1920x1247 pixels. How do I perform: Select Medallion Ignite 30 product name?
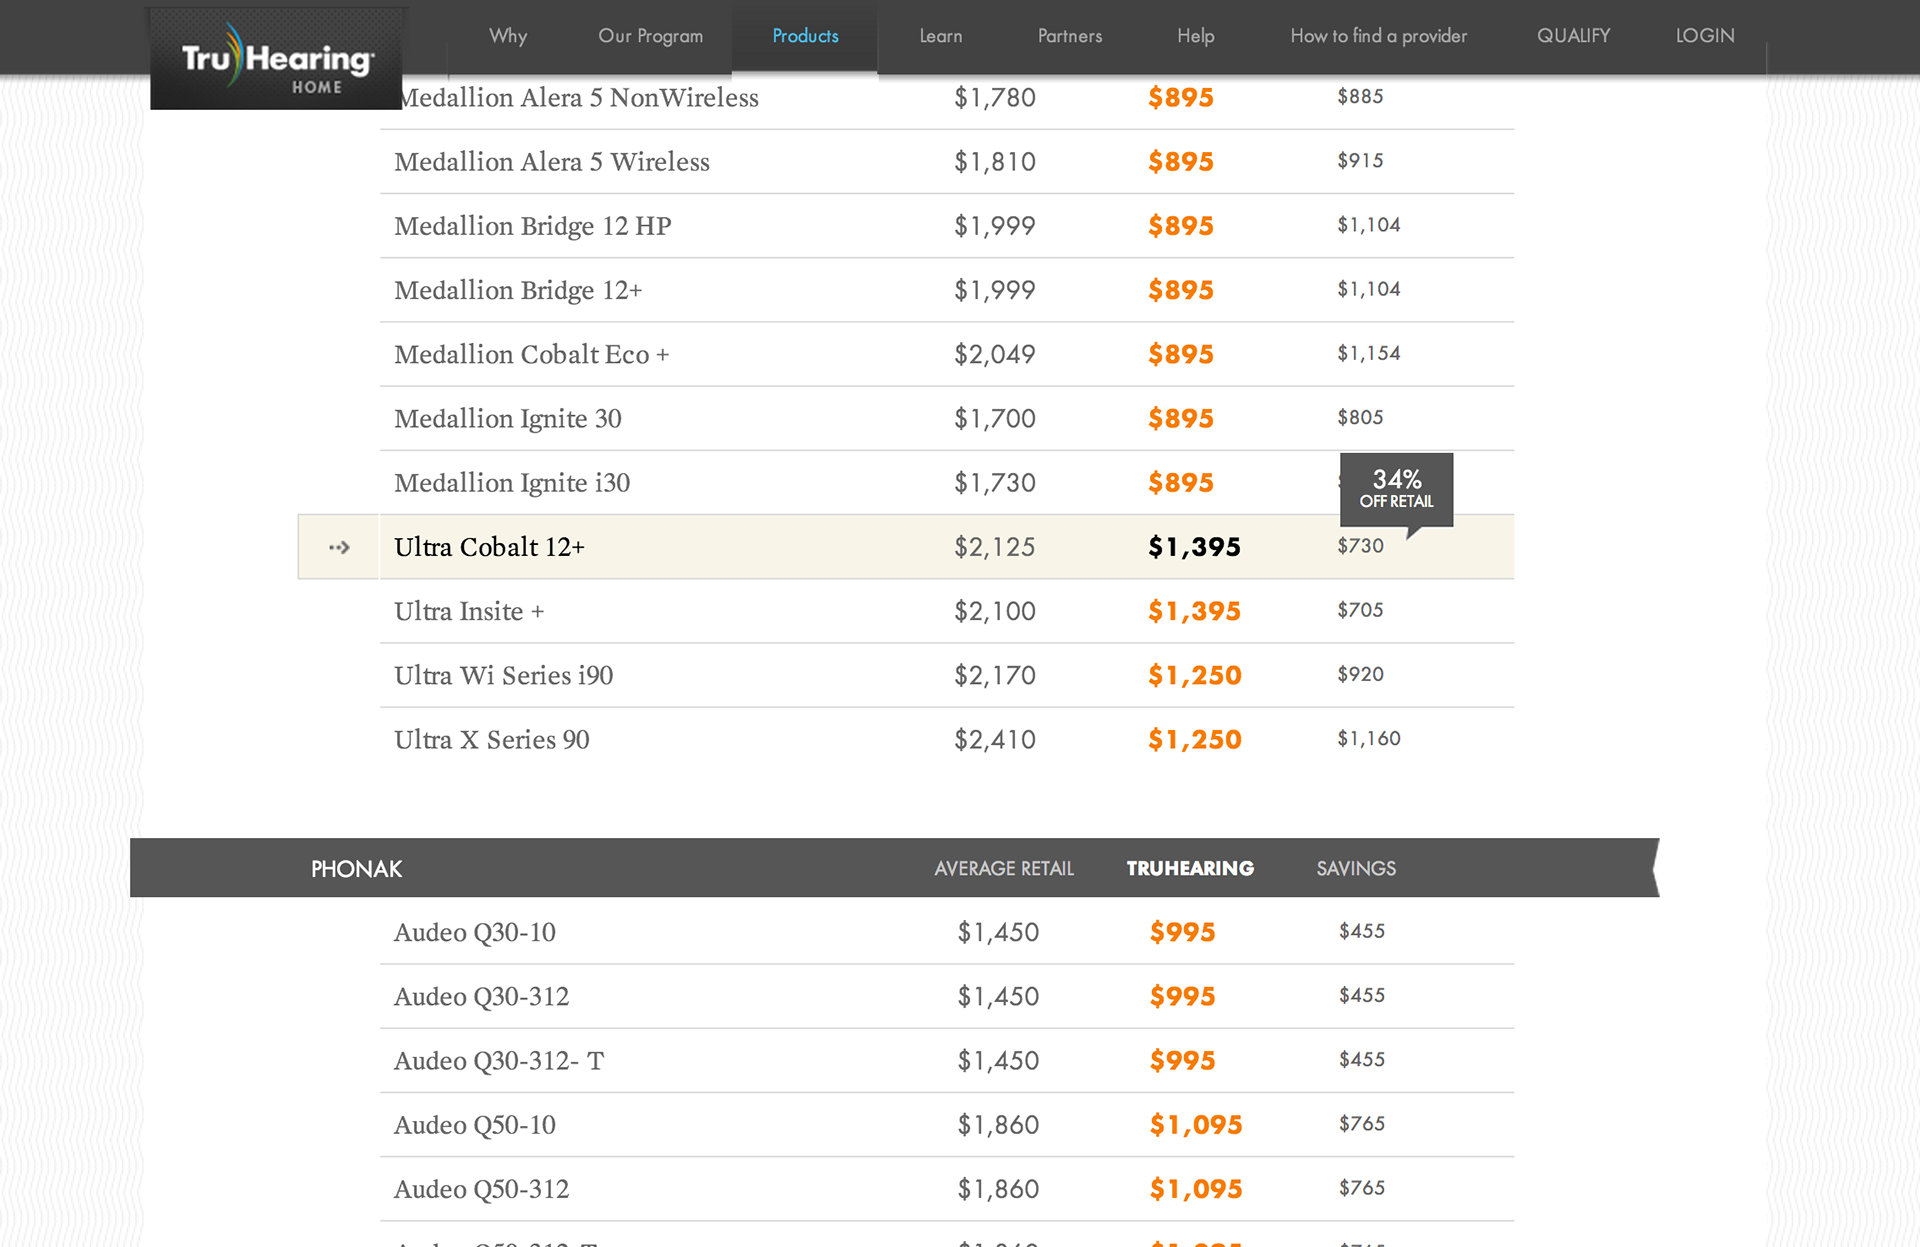tap(507, 418)
